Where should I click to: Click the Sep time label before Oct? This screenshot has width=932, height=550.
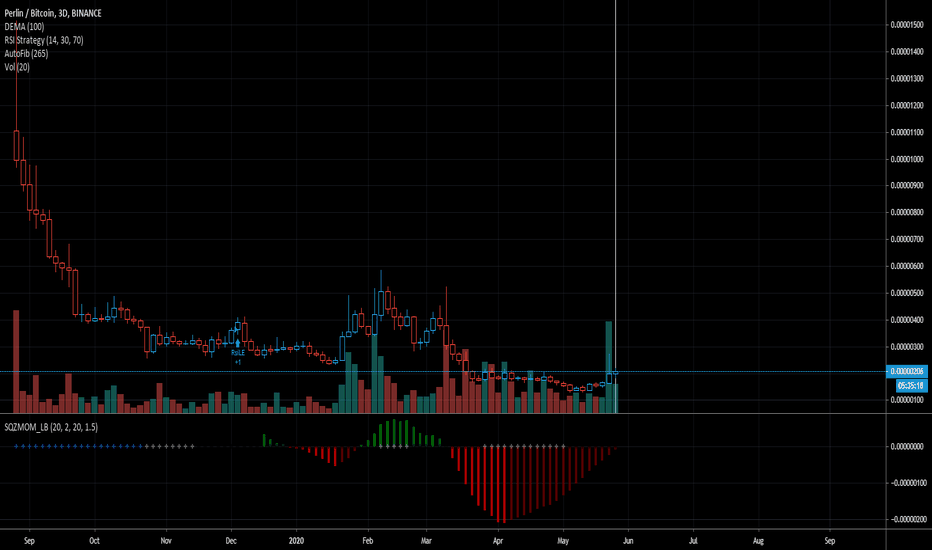tap(29, 540)
